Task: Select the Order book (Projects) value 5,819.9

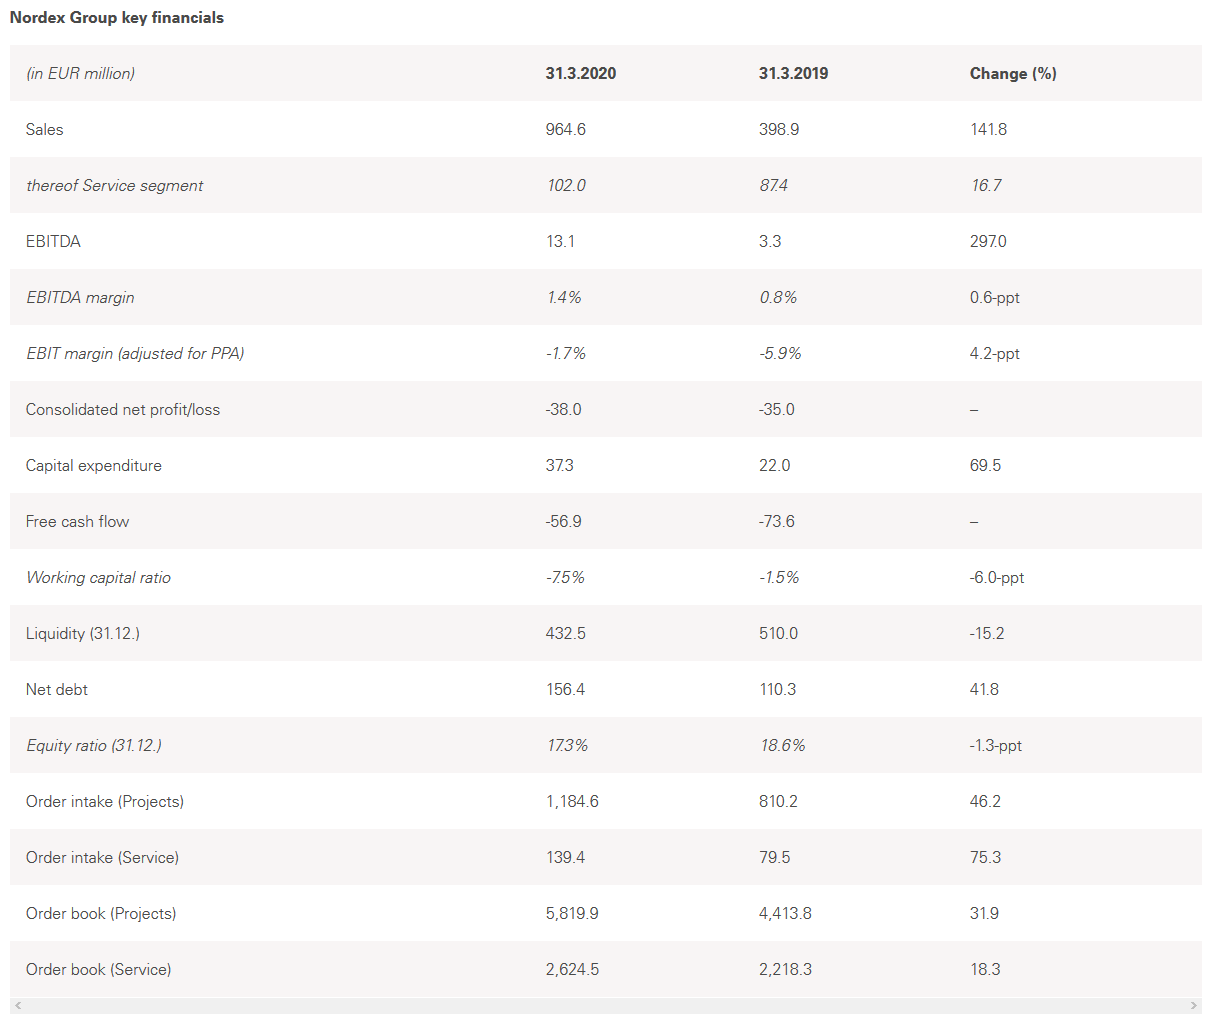Action: (x=572, y=914)
